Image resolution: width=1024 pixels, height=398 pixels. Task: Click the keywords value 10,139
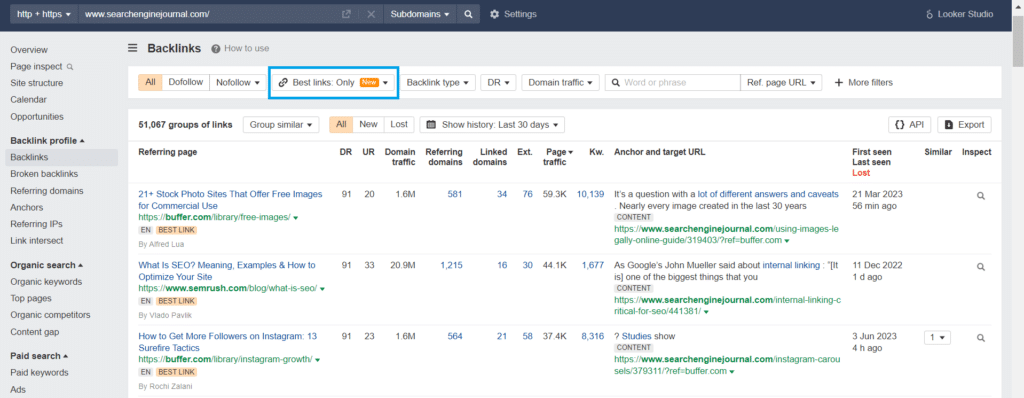point(590,194)
